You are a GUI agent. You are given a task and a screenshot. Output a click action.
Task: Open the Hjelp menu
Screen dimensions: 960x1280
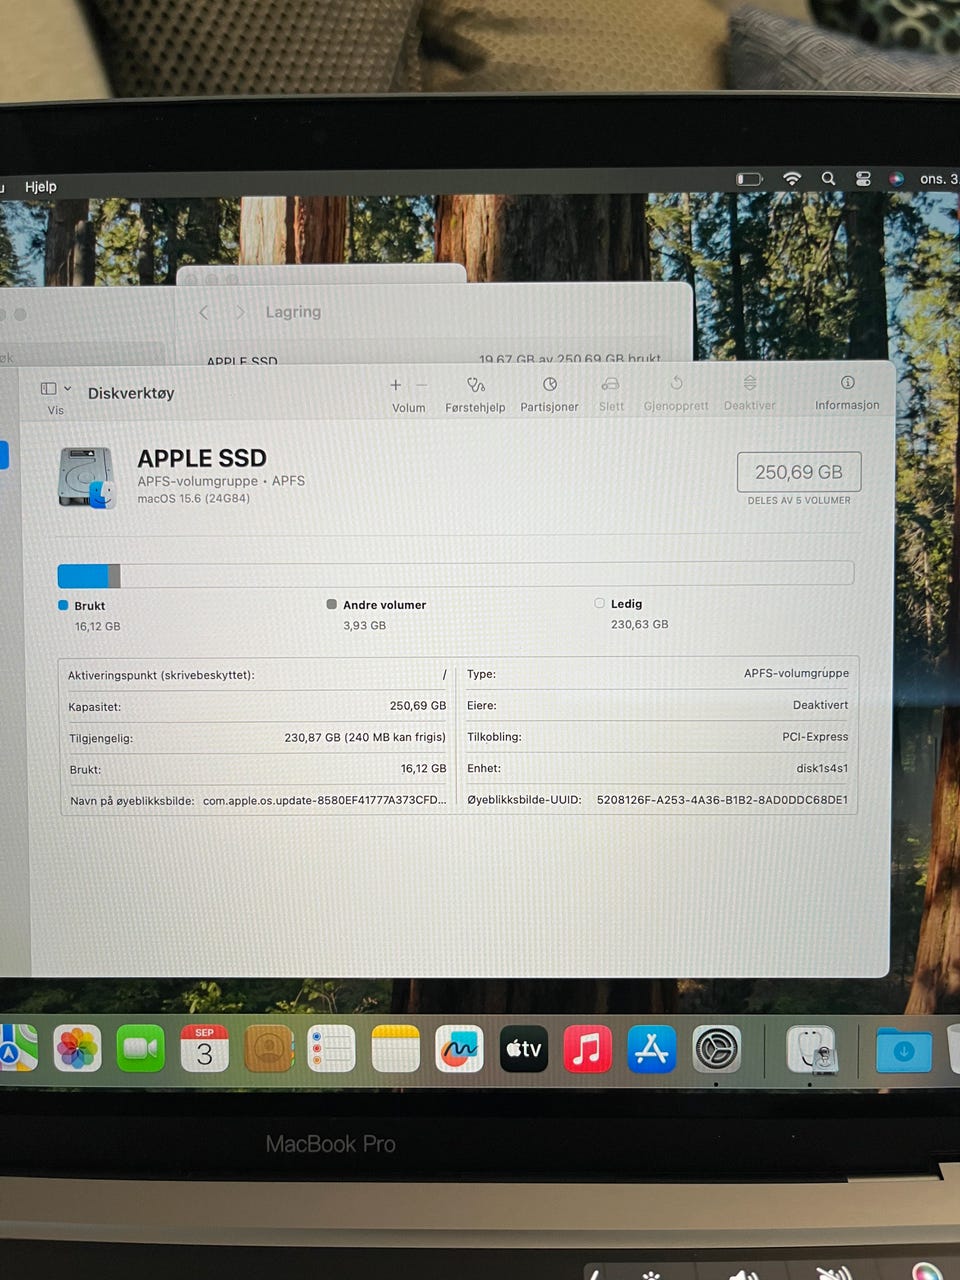pyautogui.click(x=41, y=186)
